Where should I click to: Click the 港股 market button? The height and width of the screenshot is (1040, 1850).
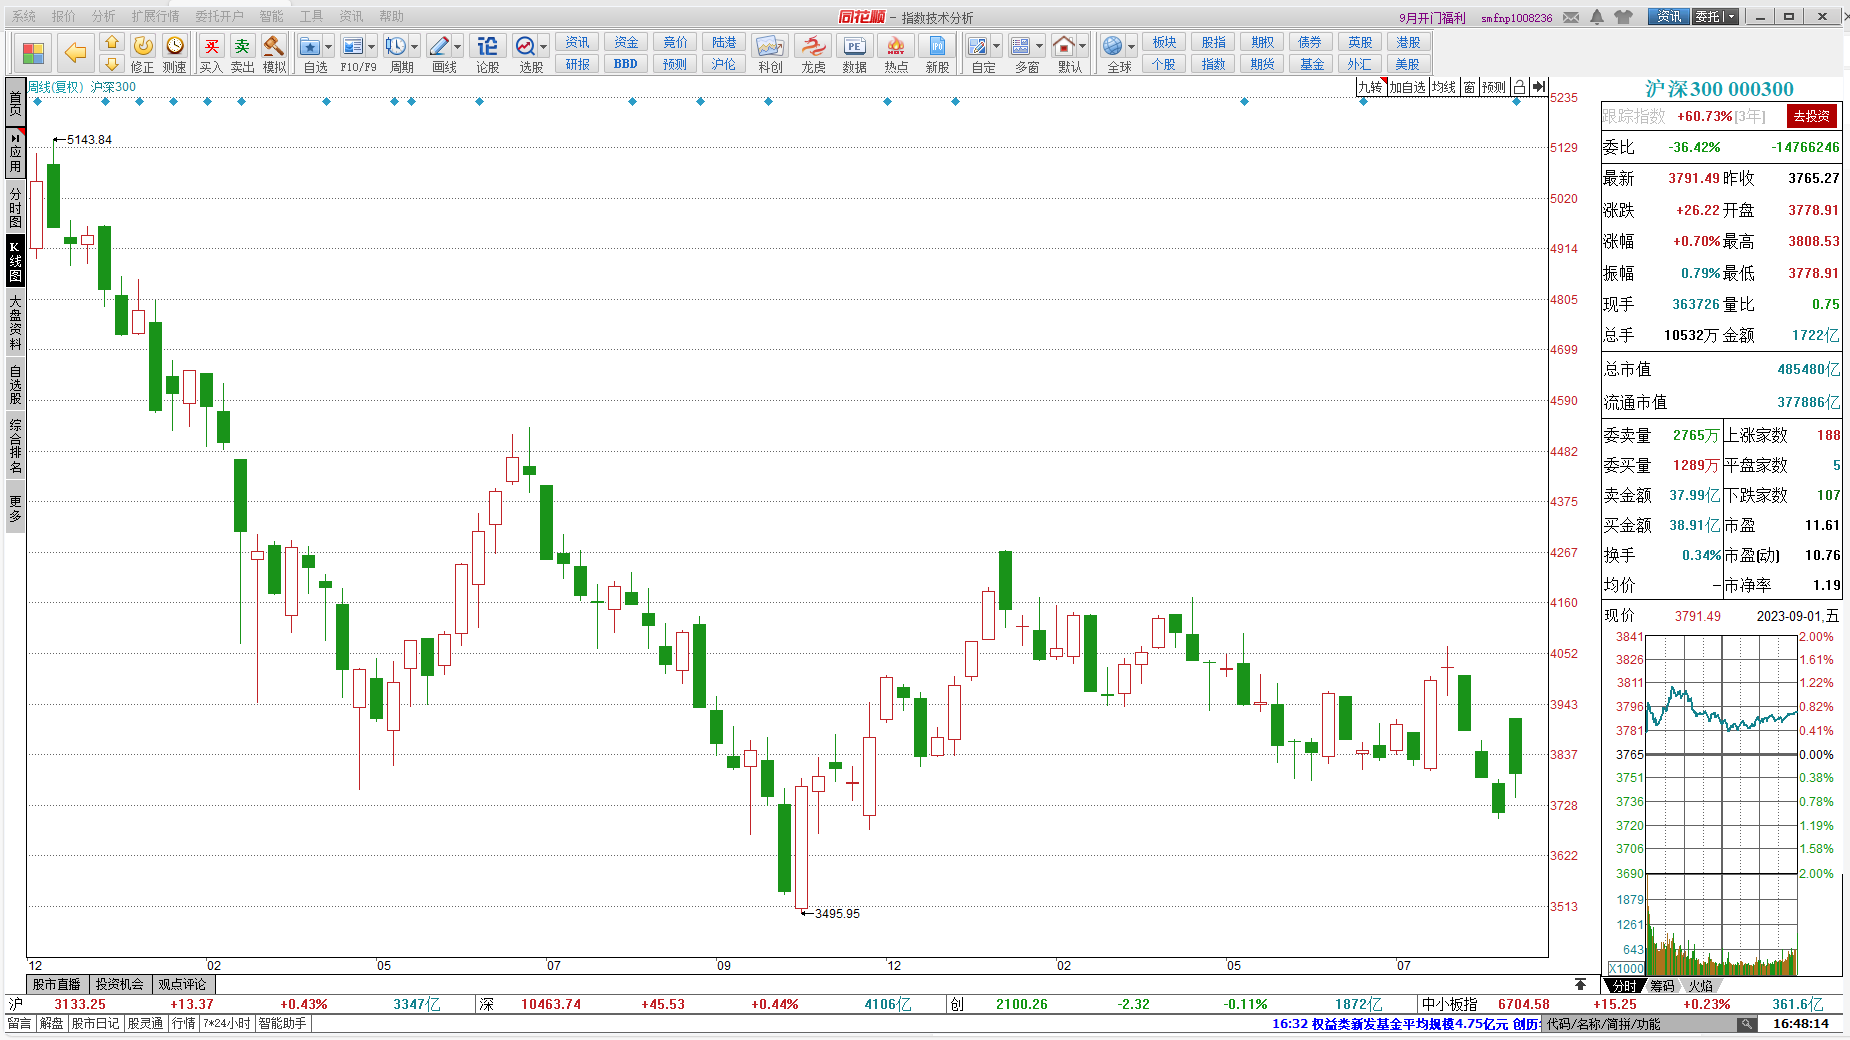1408,42
